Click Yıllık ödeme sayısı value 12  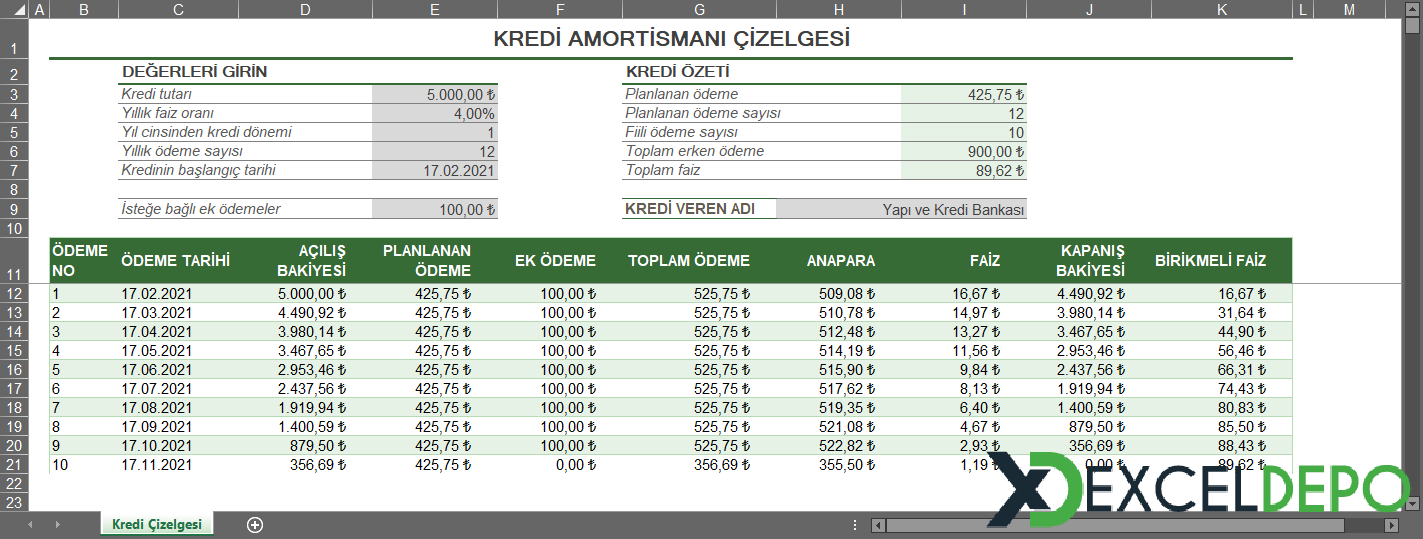tap(435, 151)
